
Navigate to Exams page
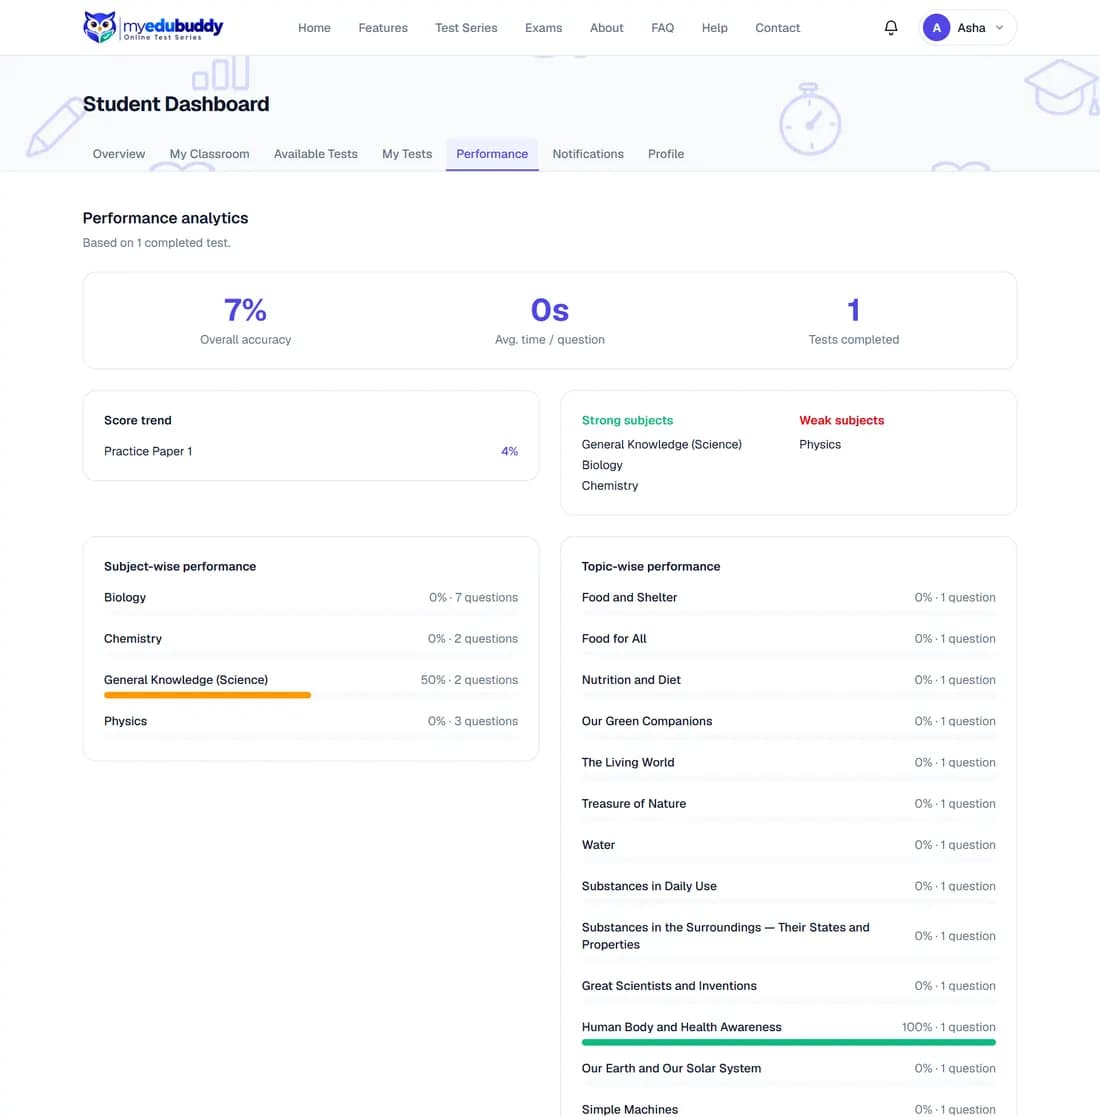tap(544, 28)
